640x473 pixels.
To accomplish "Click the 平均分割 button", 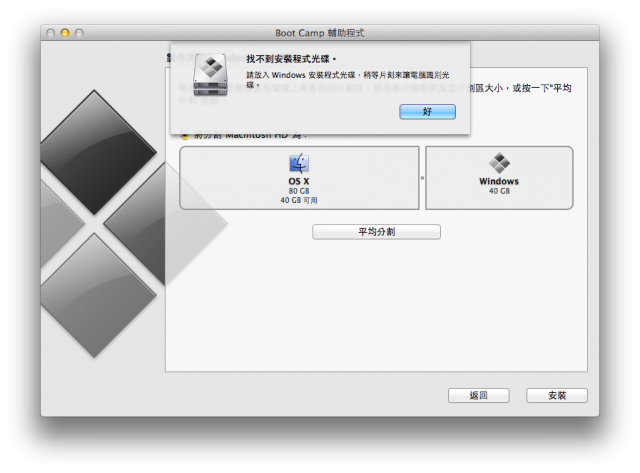I will tap(376, 232).
